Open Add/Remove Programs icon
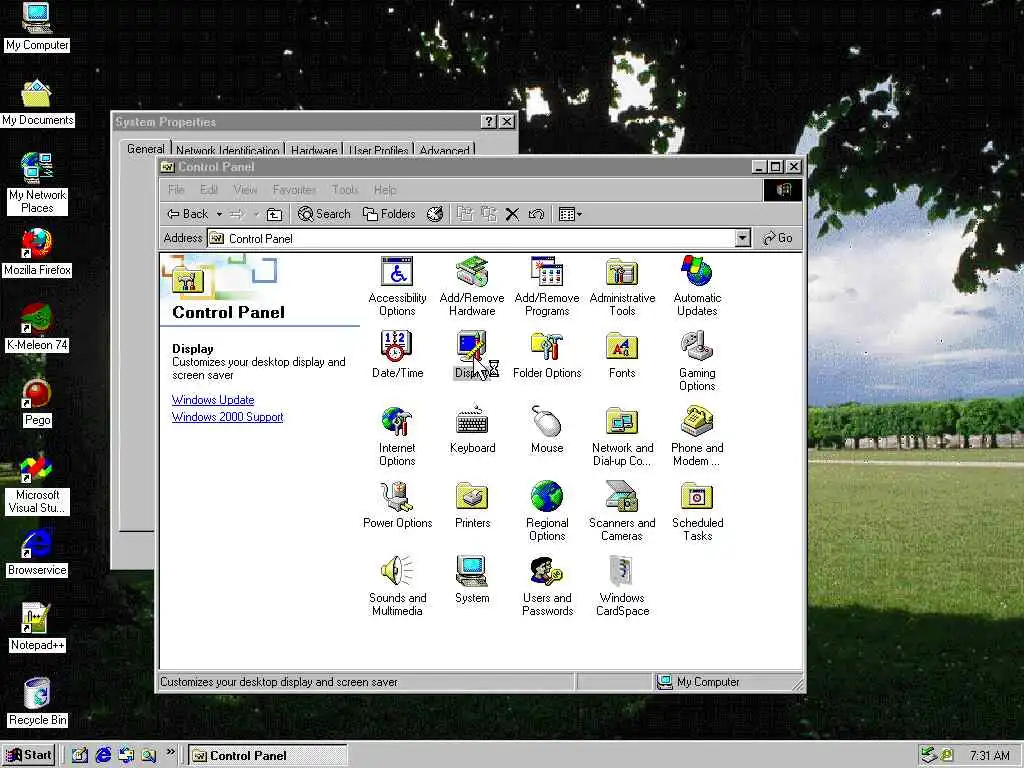 547,286
